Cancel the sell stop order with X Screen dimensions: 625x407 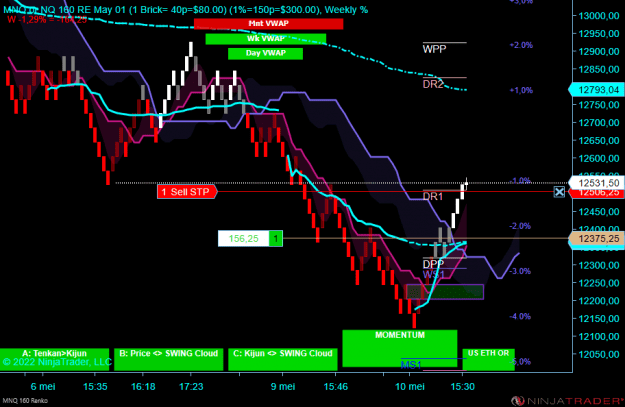pos(559,192)
